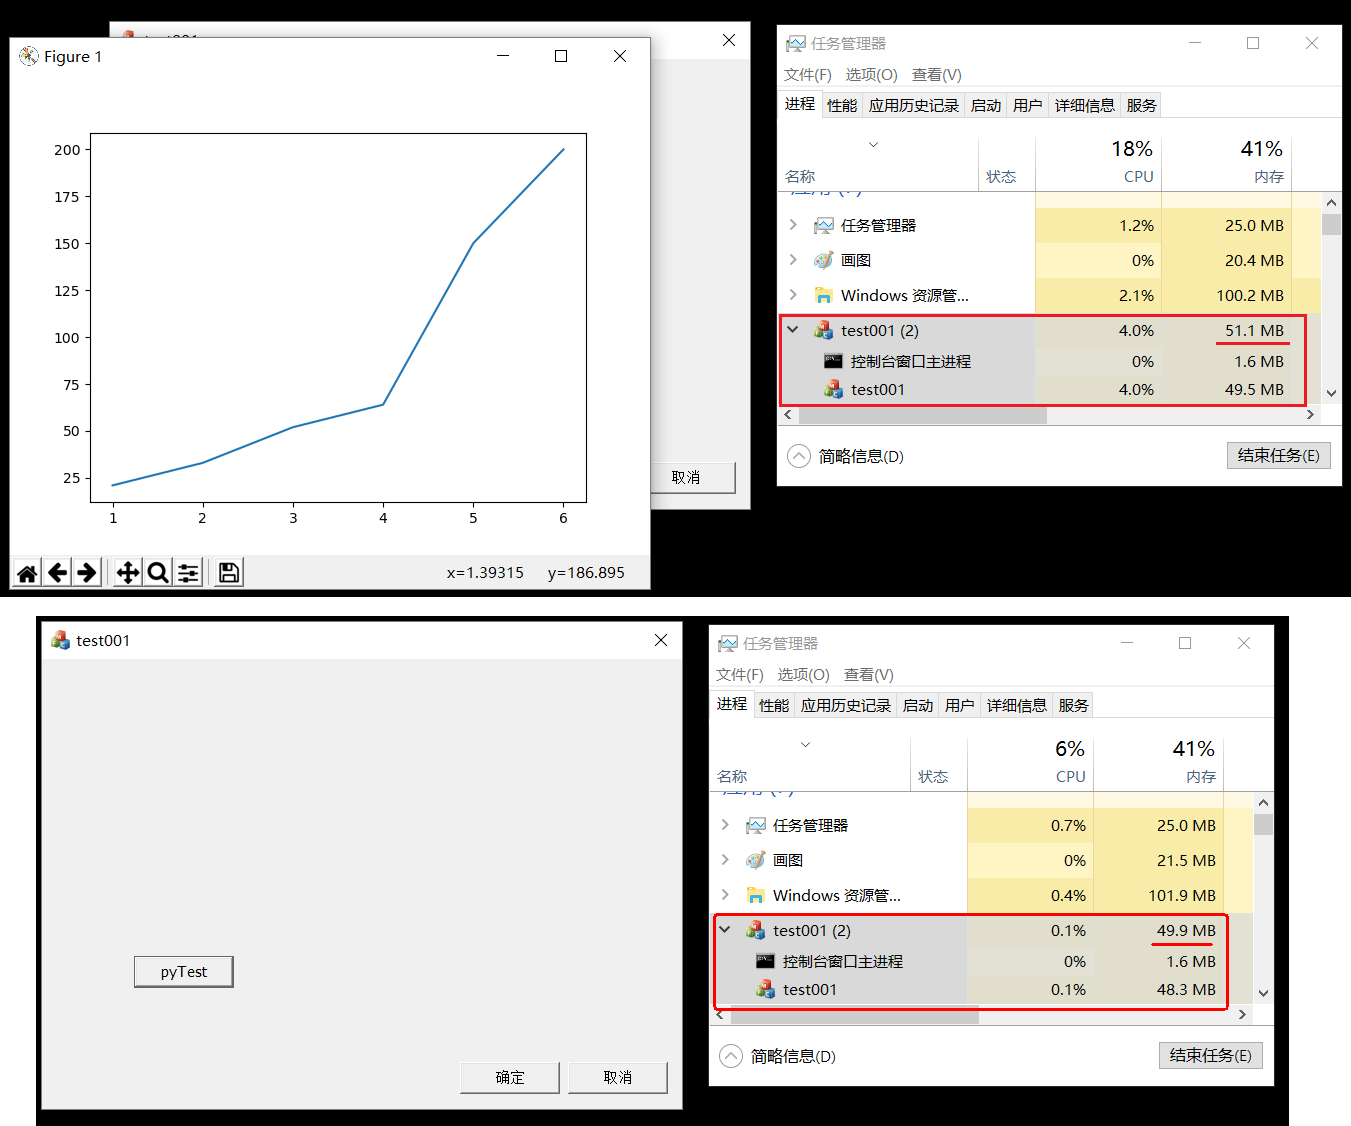Screen dimensions: 1351x1126
Task: Click the x=1.39315 coordinate readout in Figure 1
Action: coord(485,573)
